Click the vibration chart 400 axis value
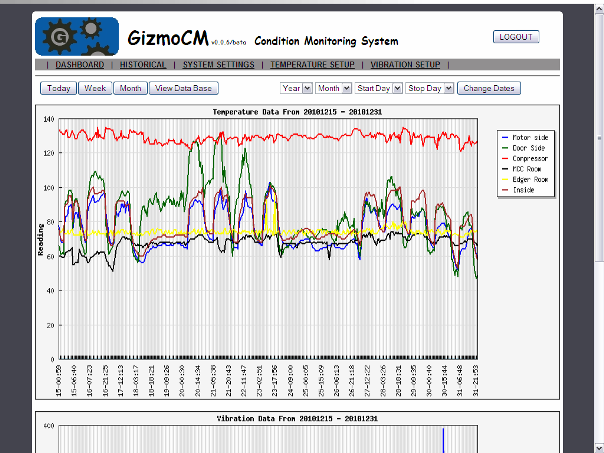The image size is (604, 453). [x=49, y=426]
